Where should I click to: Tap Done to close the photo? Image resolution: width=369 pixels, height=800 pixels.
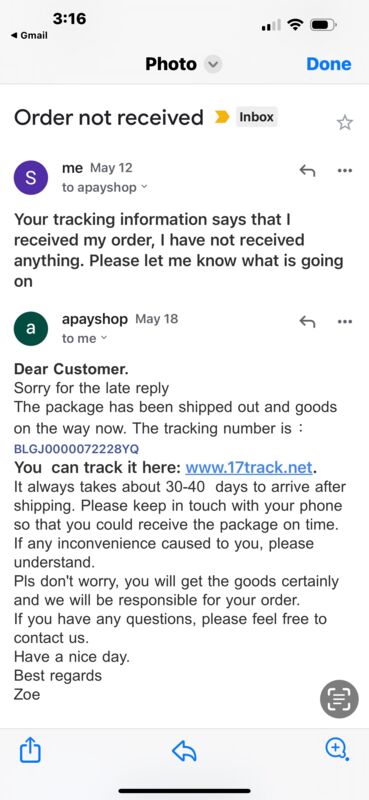(x=329, y=64)
